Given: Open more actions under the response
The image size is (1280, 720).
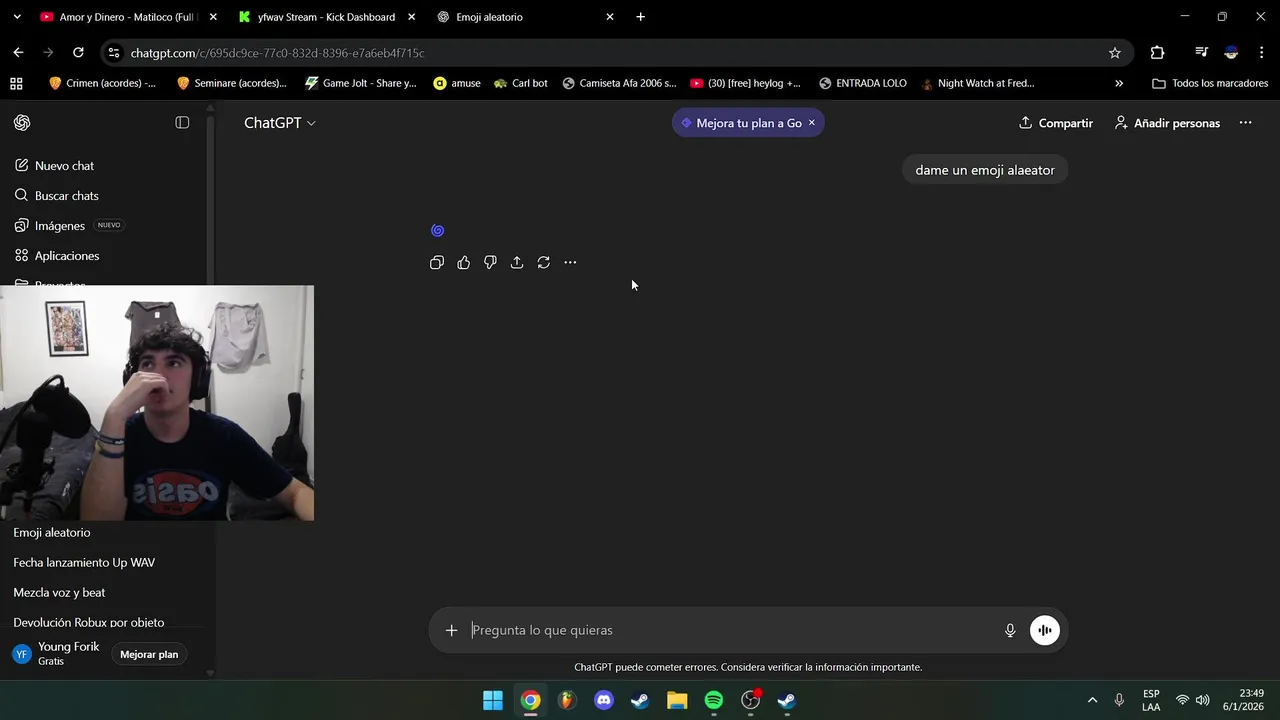Looking at the screenshot, I should (x=570, y=262).
